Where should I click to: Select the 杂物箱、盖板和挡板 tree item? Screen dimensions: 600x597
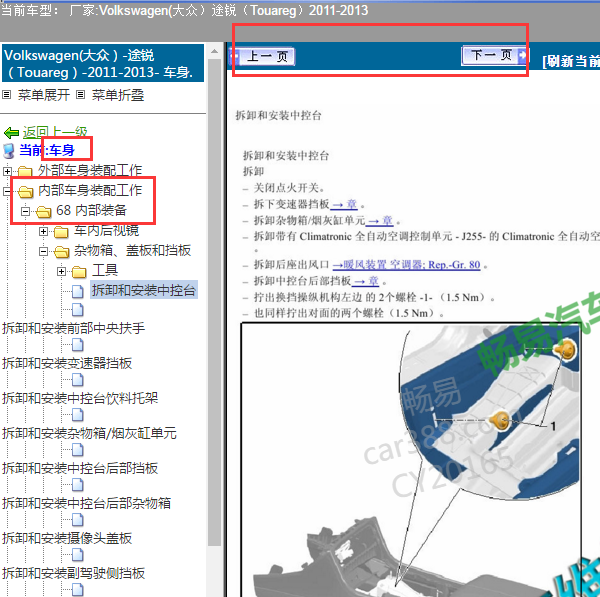pos(132,250)
